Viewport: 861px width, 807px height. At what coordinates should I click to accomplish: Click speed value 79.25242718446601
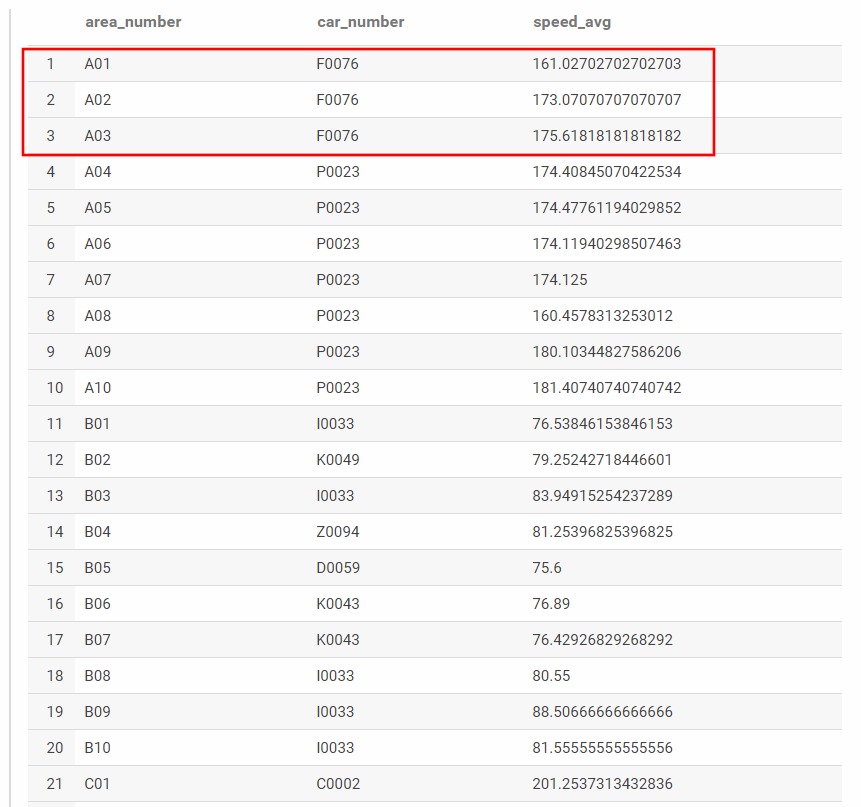[602, 459]
